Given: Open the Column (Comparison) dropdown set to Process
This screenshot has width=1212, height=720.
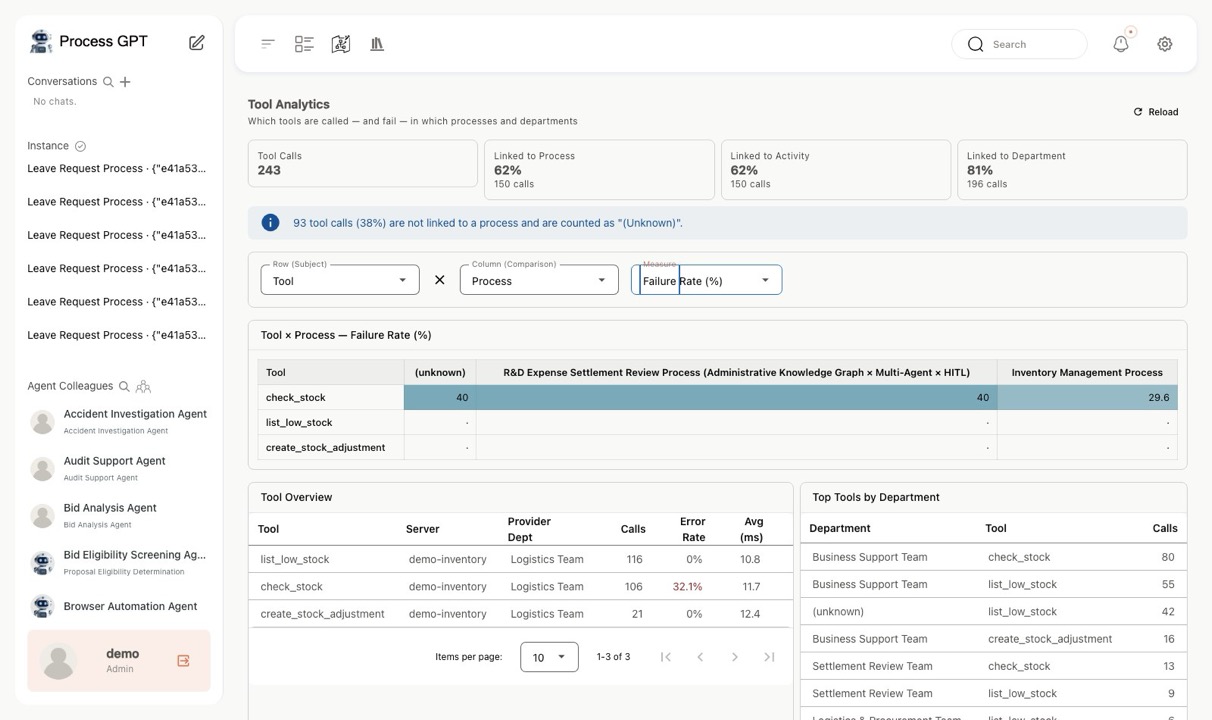Looking at the screenshot, I should (x=539, y=280).
